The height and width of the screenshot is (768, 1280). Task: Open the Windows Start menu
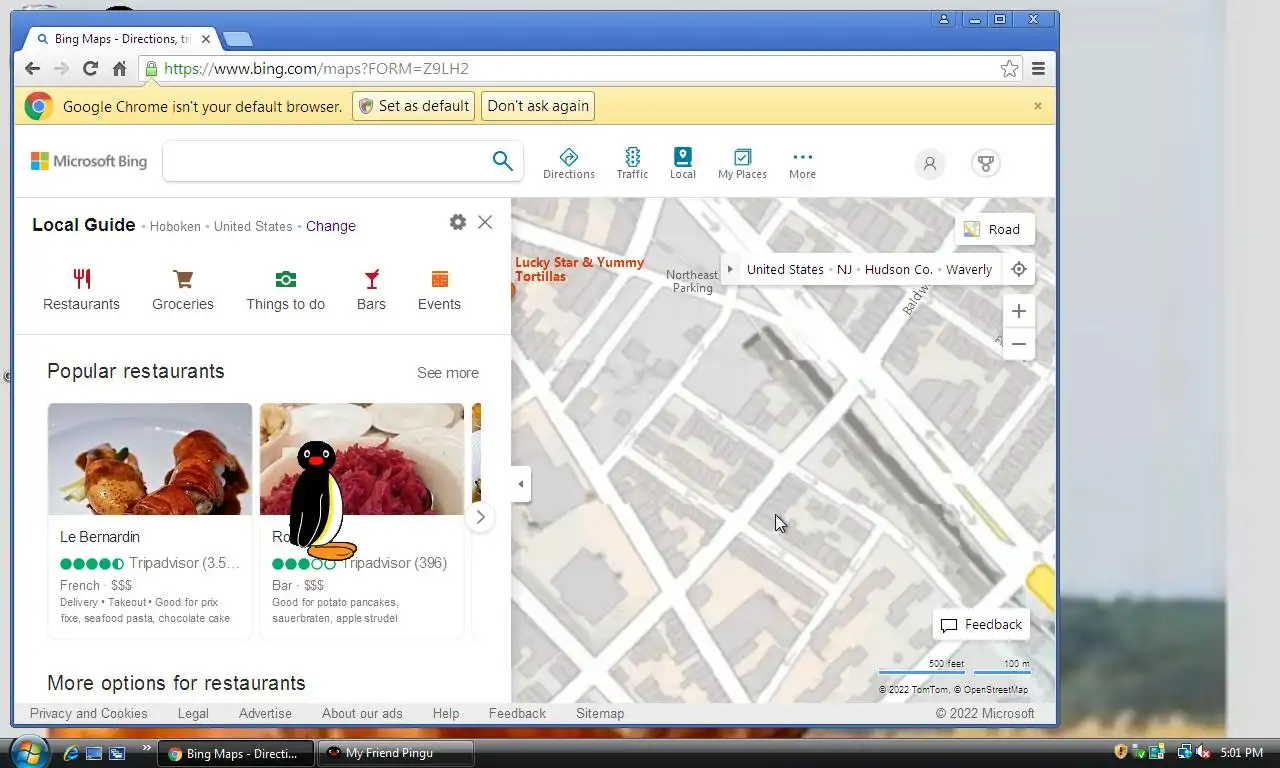[x=29, y=752]
